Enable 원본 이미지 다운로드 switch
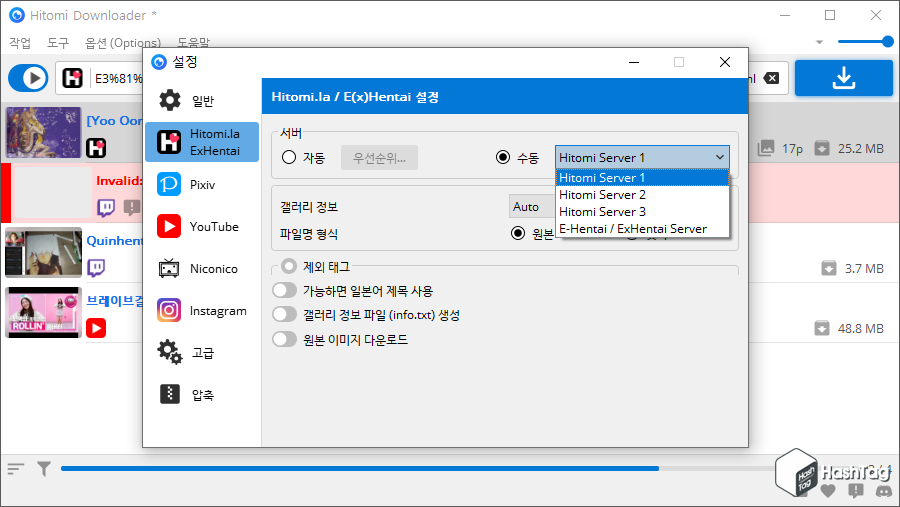Viewport: 900px width, 507px height. (x=285, y=339)
